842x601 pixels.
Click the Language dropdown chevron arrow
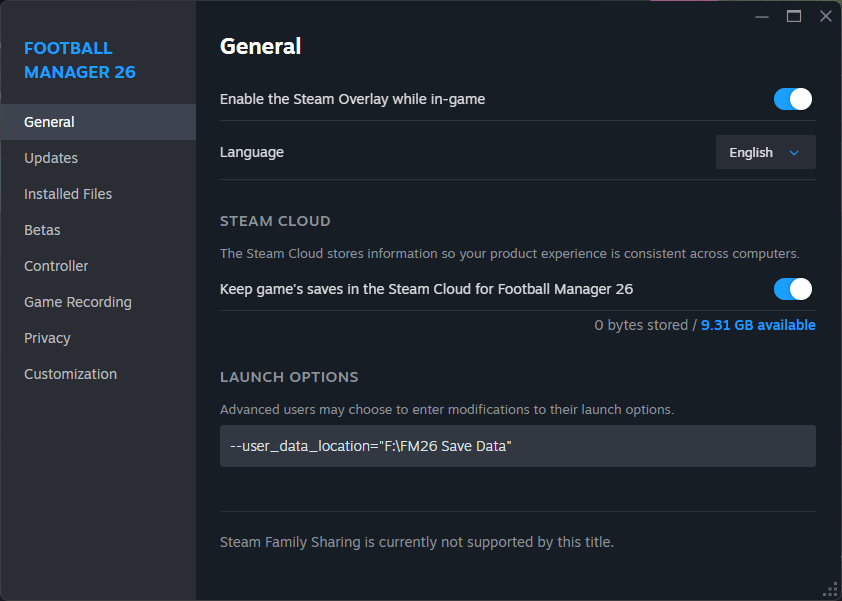coord(795,153)
